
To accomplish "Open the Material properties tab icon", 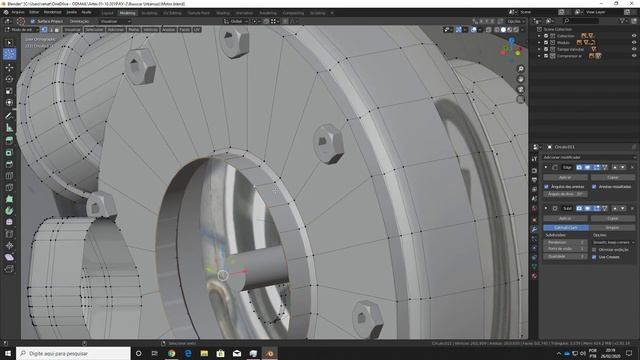I will (x=534, y=276).
